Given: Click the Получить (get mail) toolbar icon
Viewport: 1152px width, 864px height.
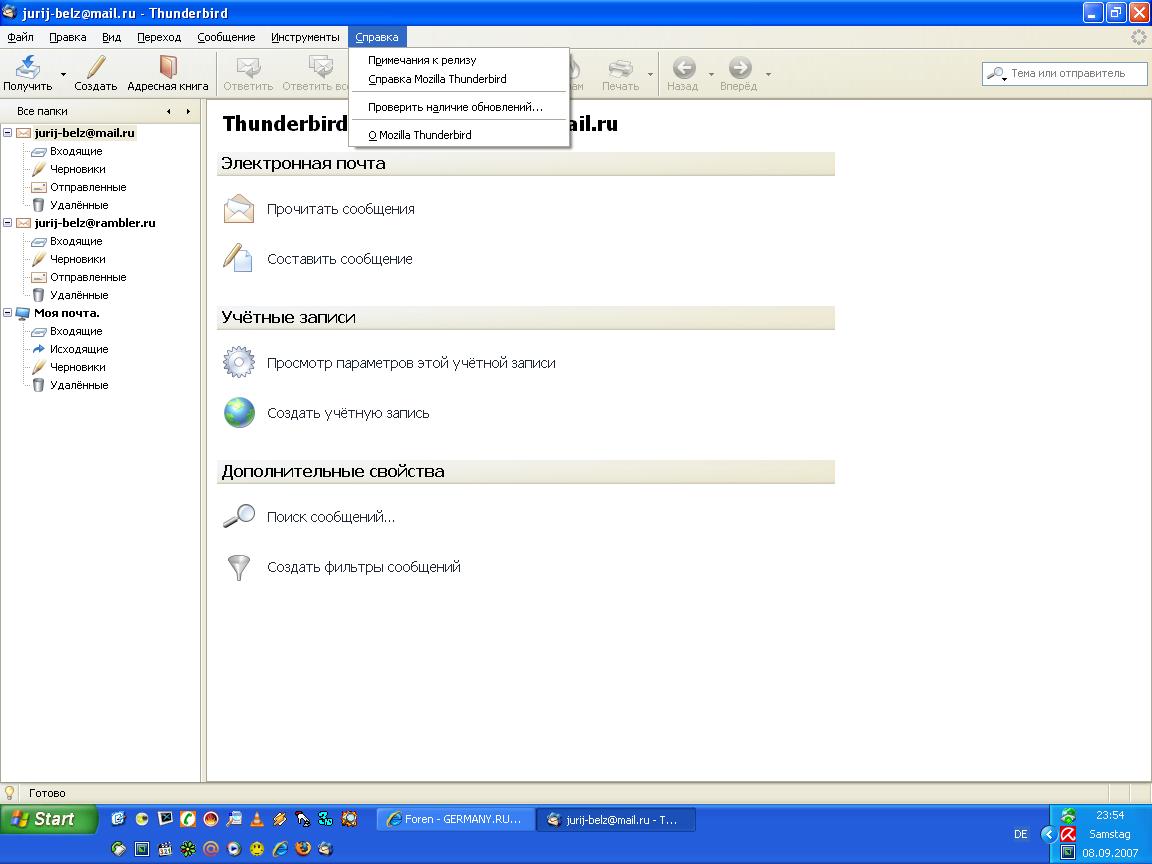Looking at the screenshot, I should coord(28,67).
